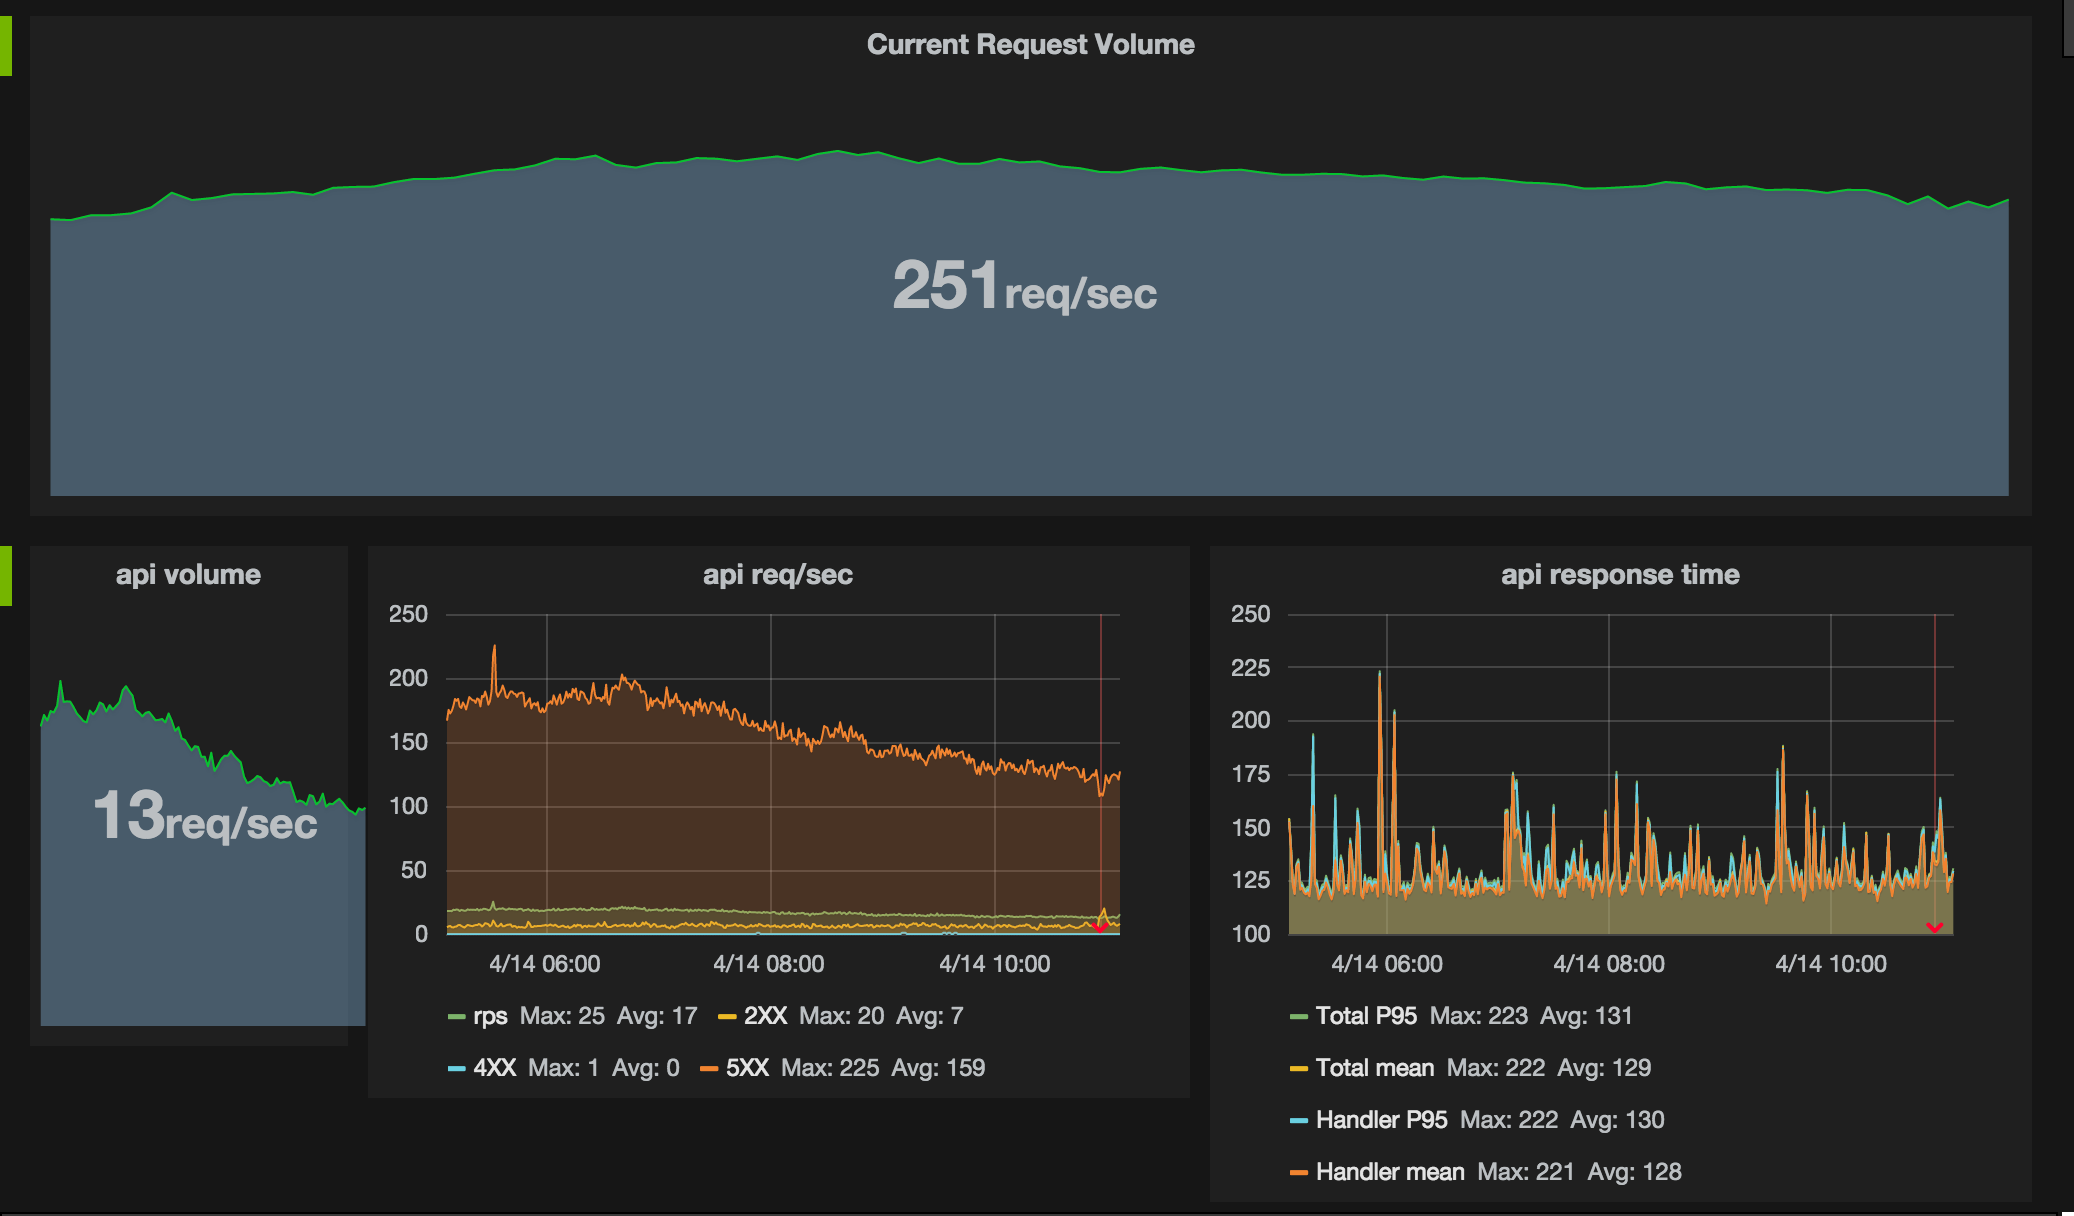Click the green row handle at the top left
2074x1216 pixels.
(5, 46)
